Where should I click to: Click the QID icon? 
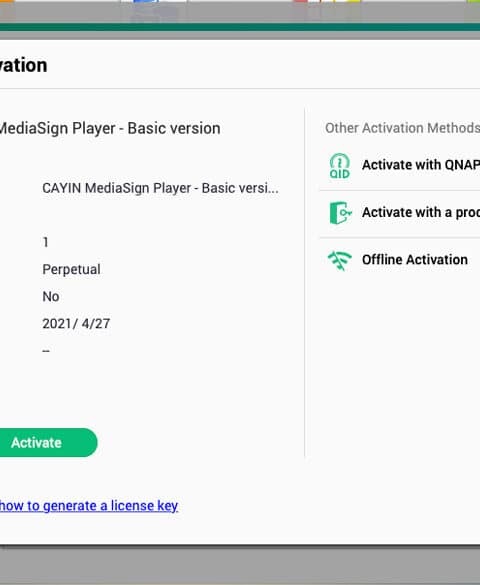[339, 166]
